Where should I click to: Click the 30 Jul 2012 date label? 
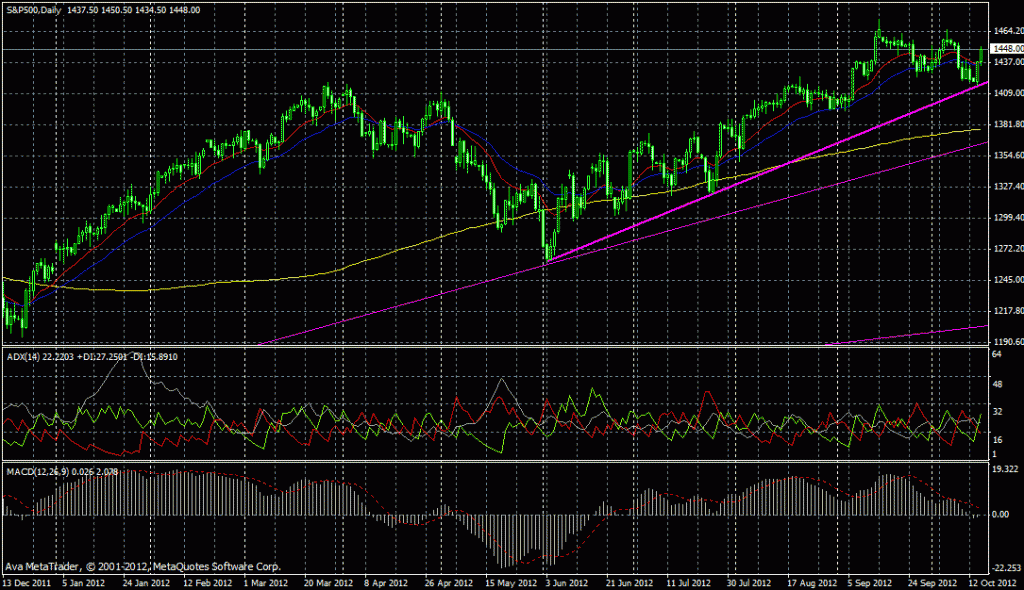750,581
